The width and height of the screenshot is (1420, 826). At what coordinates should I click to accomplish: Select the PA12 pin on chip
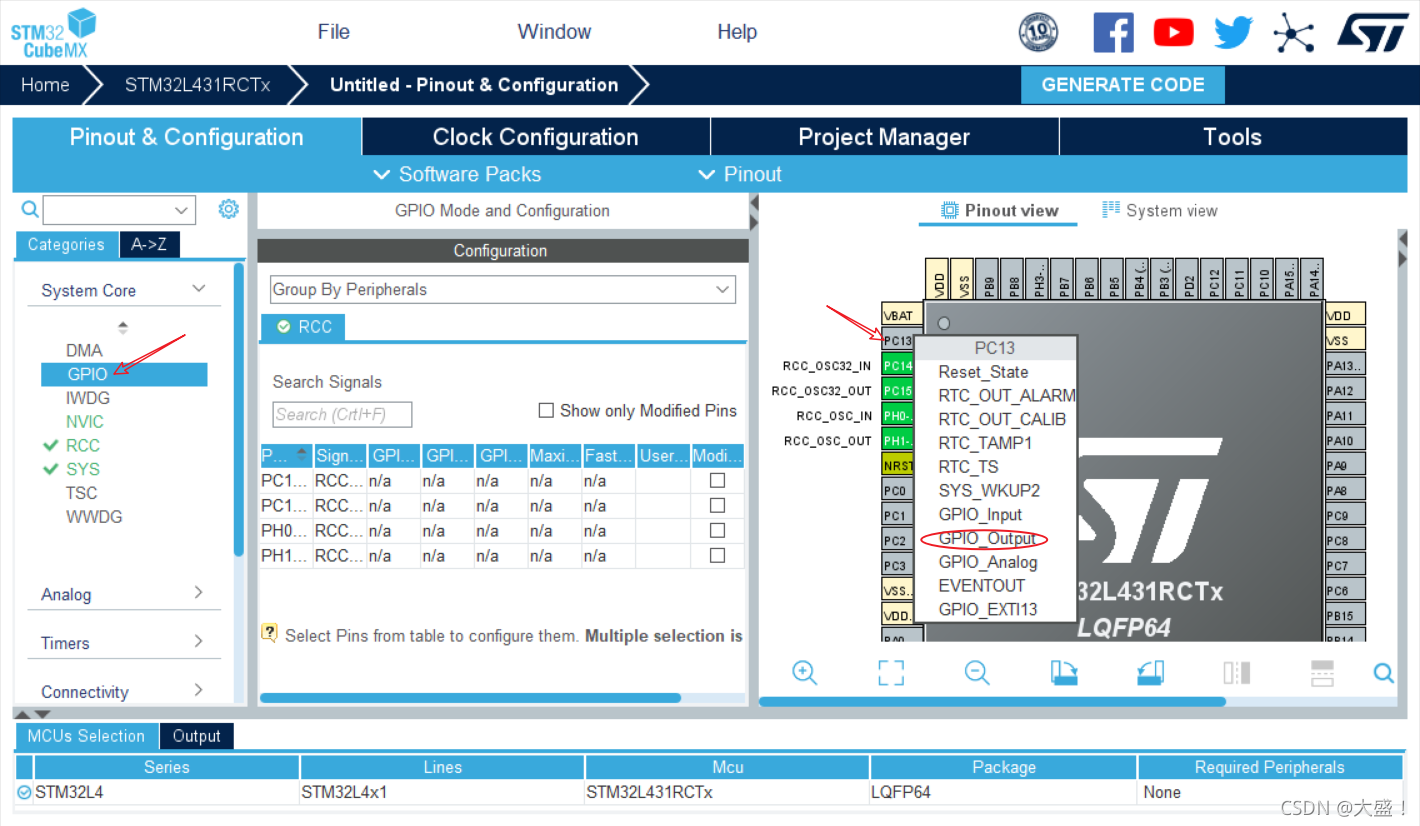(1345, 390)
